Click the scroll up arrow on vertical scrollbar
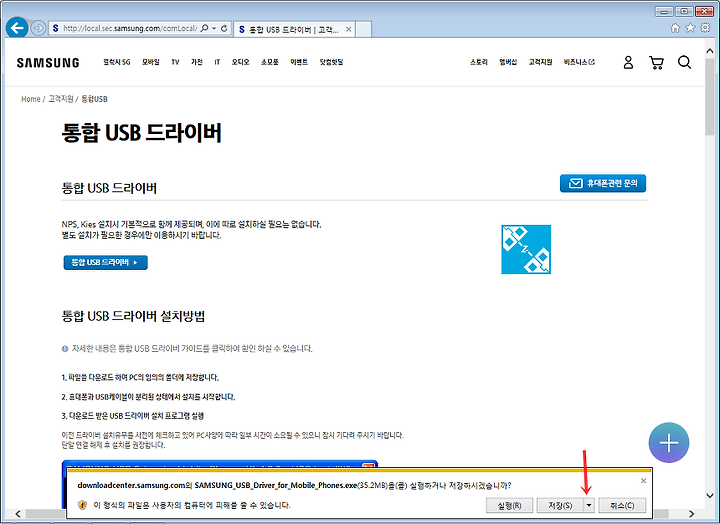 (x=710, y=51)
